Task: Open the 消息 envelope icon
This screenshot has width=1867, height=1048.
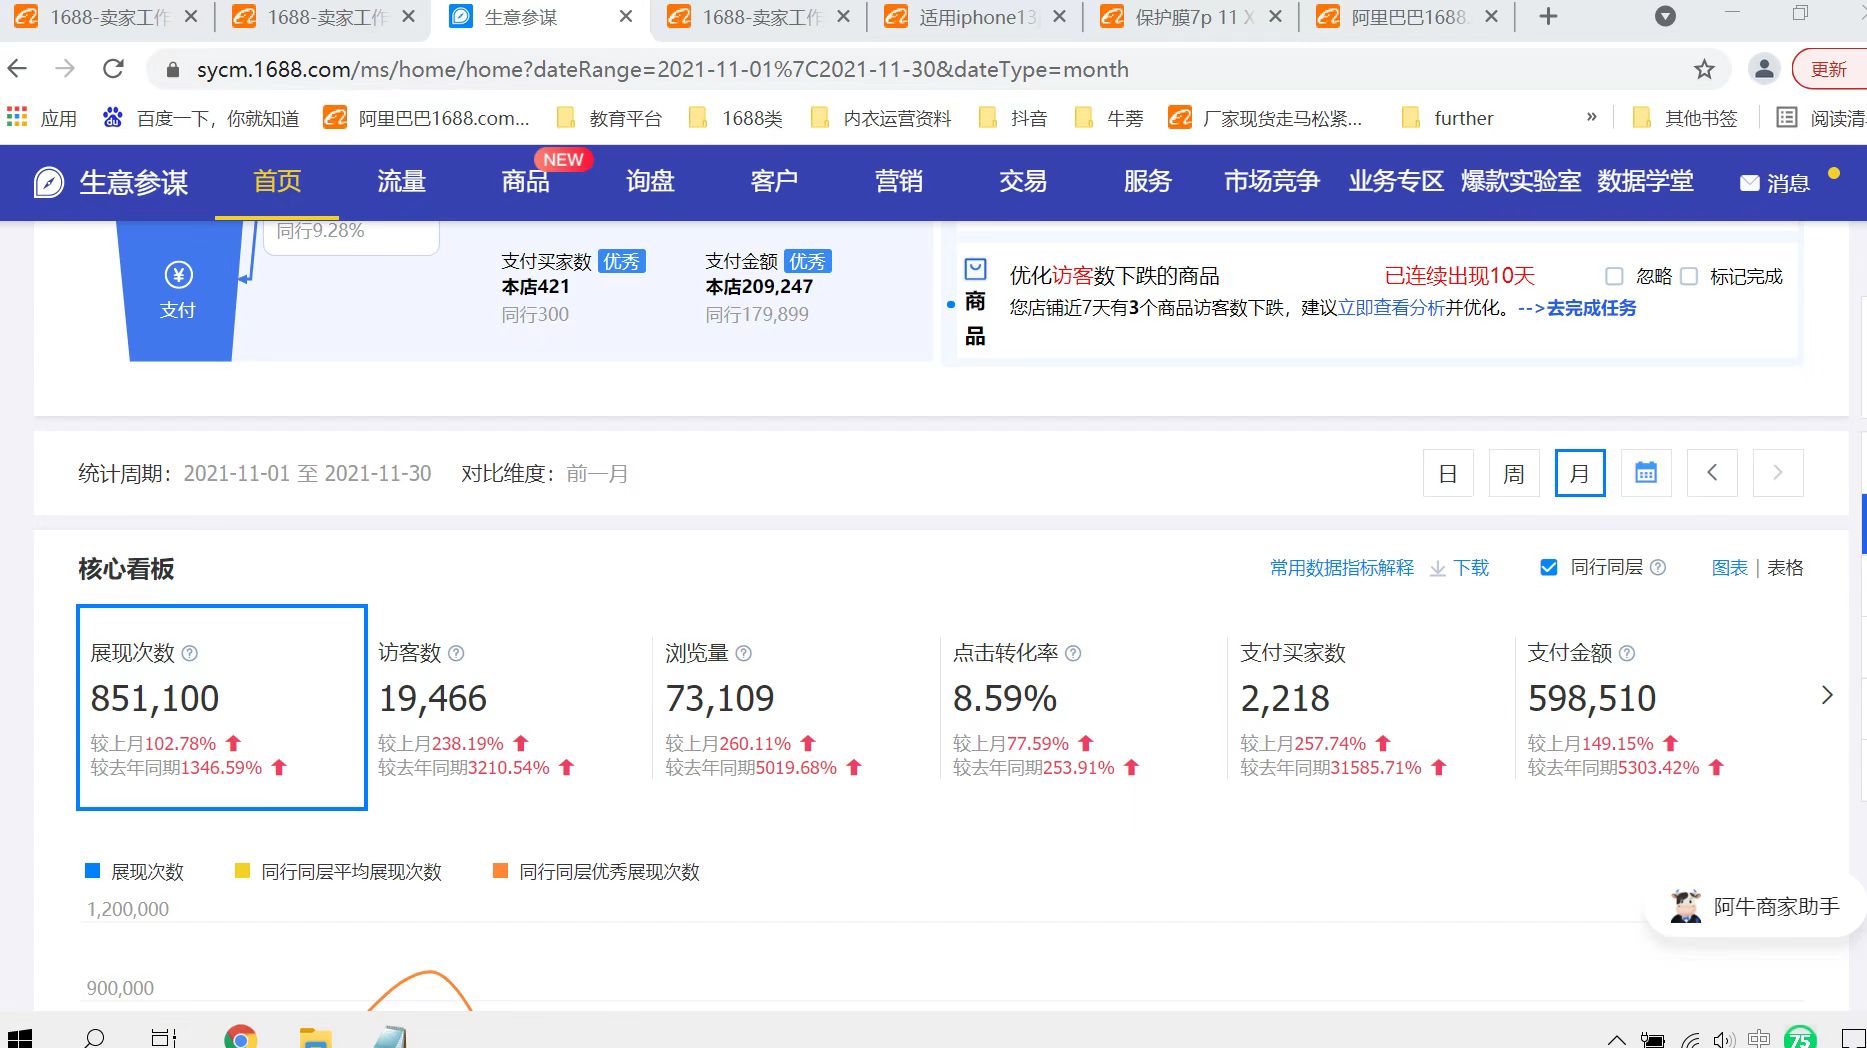Action: (x=1749, y=183)
